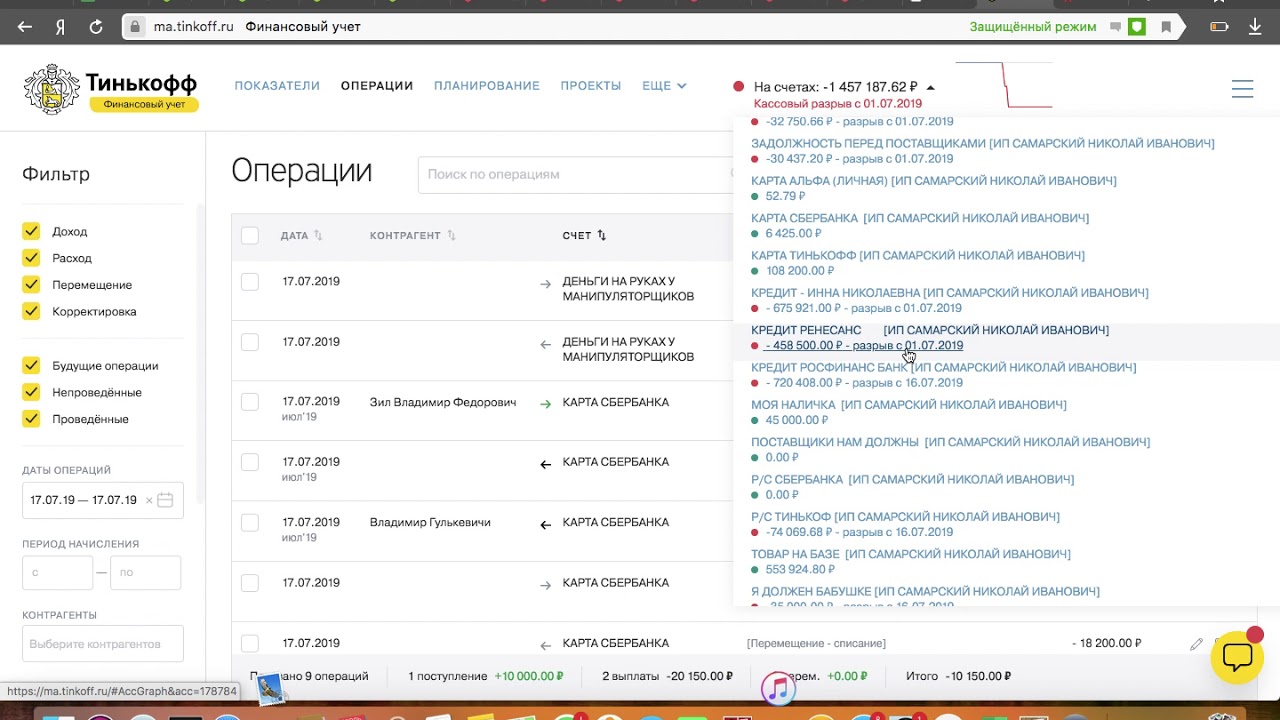
Task: Open the ПРОЕКТЫ section
Action: click(591, 86)
